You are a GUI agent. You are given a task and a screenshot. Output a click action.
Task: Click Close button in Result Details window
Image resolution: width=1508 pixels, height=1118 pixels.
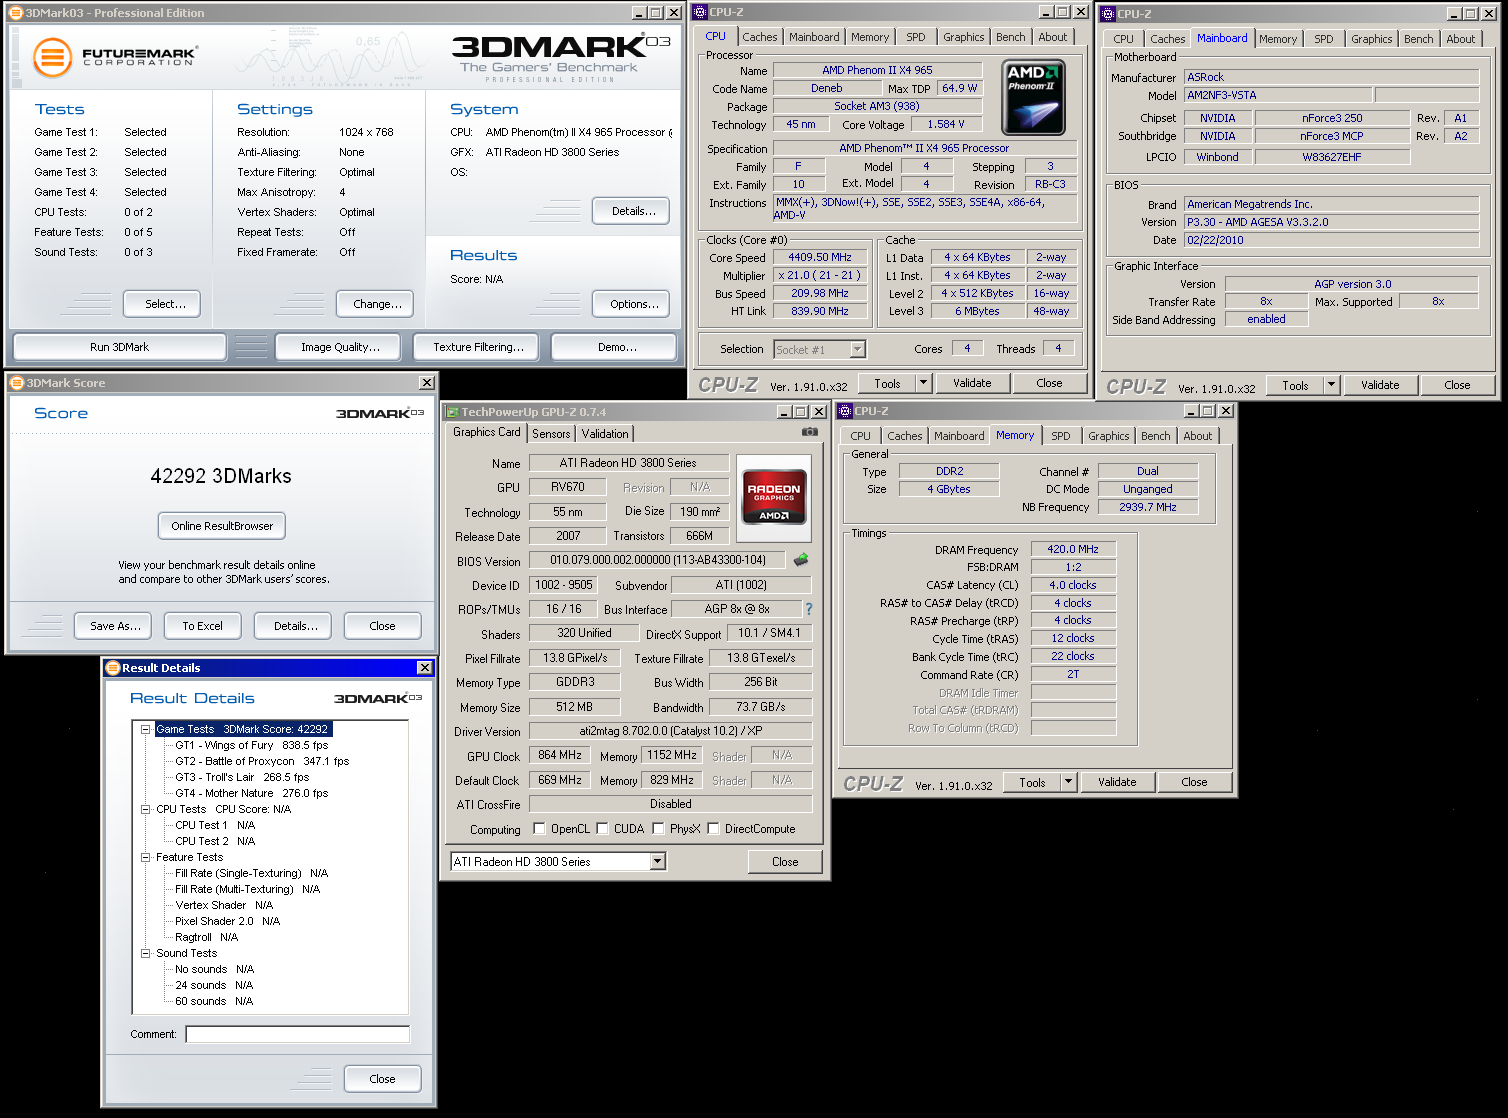382,1079
